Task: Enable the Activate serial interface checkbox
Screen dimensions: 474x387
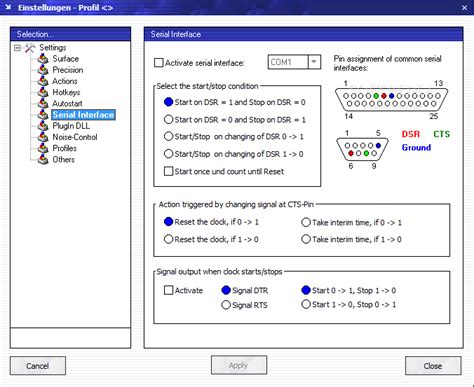Action: (159, 63)
